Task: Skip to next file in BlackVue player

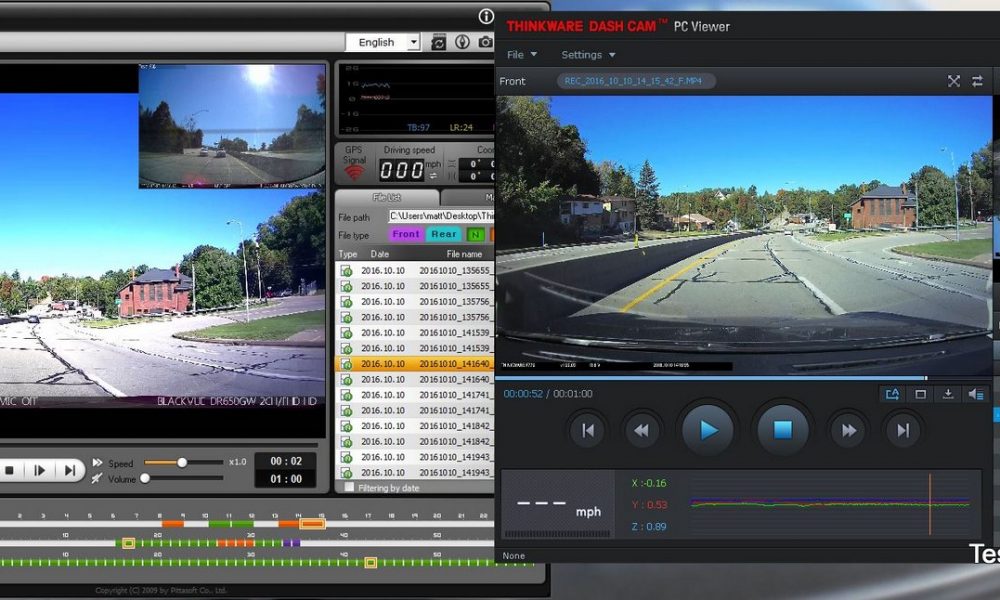Action: pos(70,471)
